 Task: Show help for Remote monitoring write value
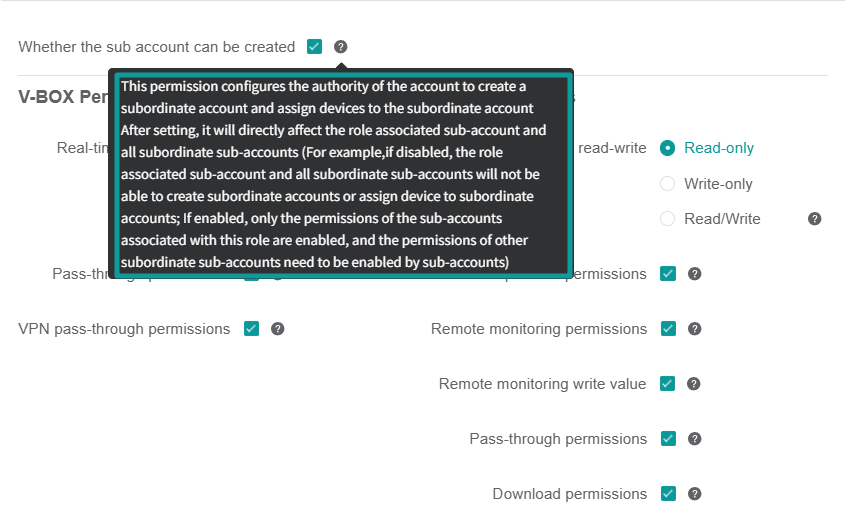pyautogui.click(x=694, y=384)
